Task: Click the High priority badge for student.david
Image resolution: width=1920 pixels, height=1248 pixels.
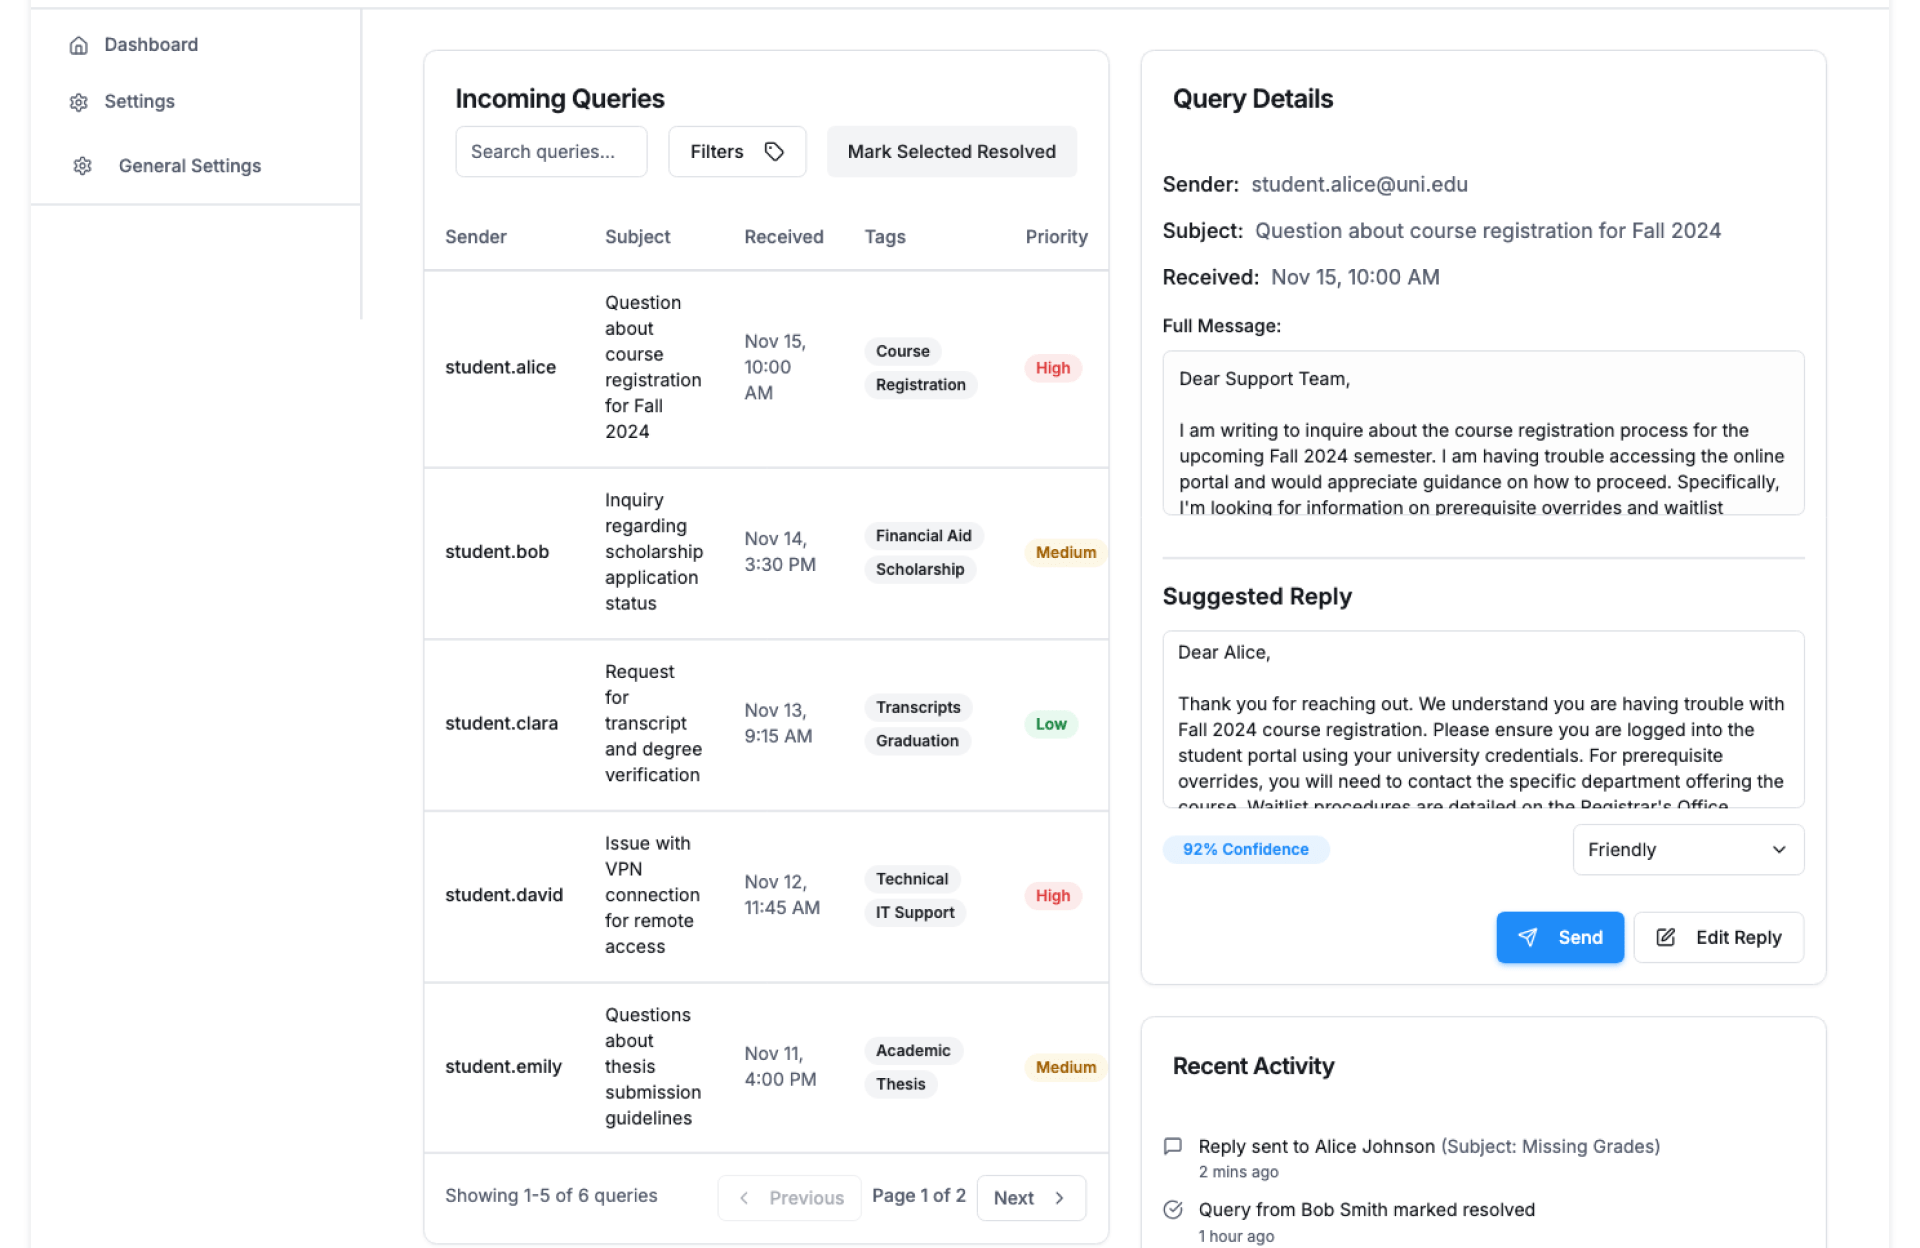Action: pyautogui.click(x=1052, y=896)
